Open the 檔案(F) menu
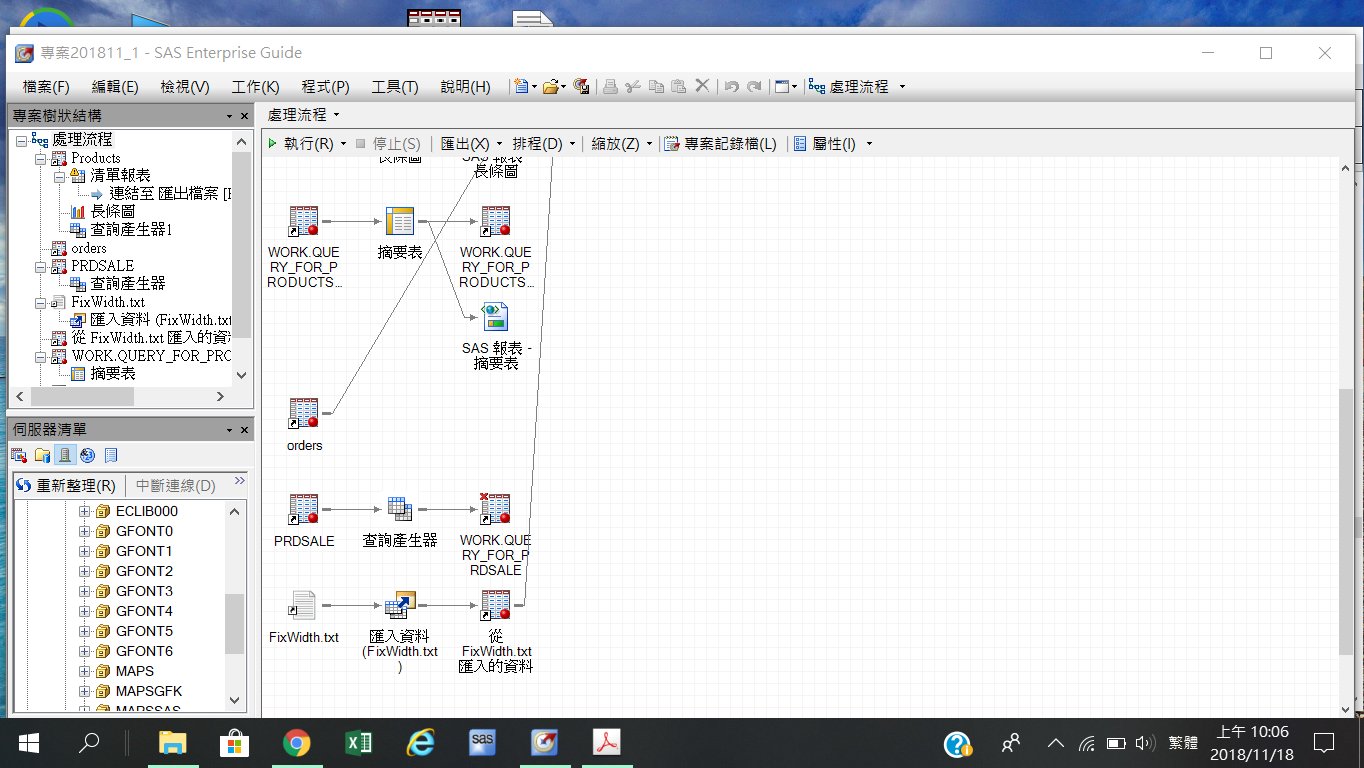1364x768 pixels. click(x=46, y=87)
